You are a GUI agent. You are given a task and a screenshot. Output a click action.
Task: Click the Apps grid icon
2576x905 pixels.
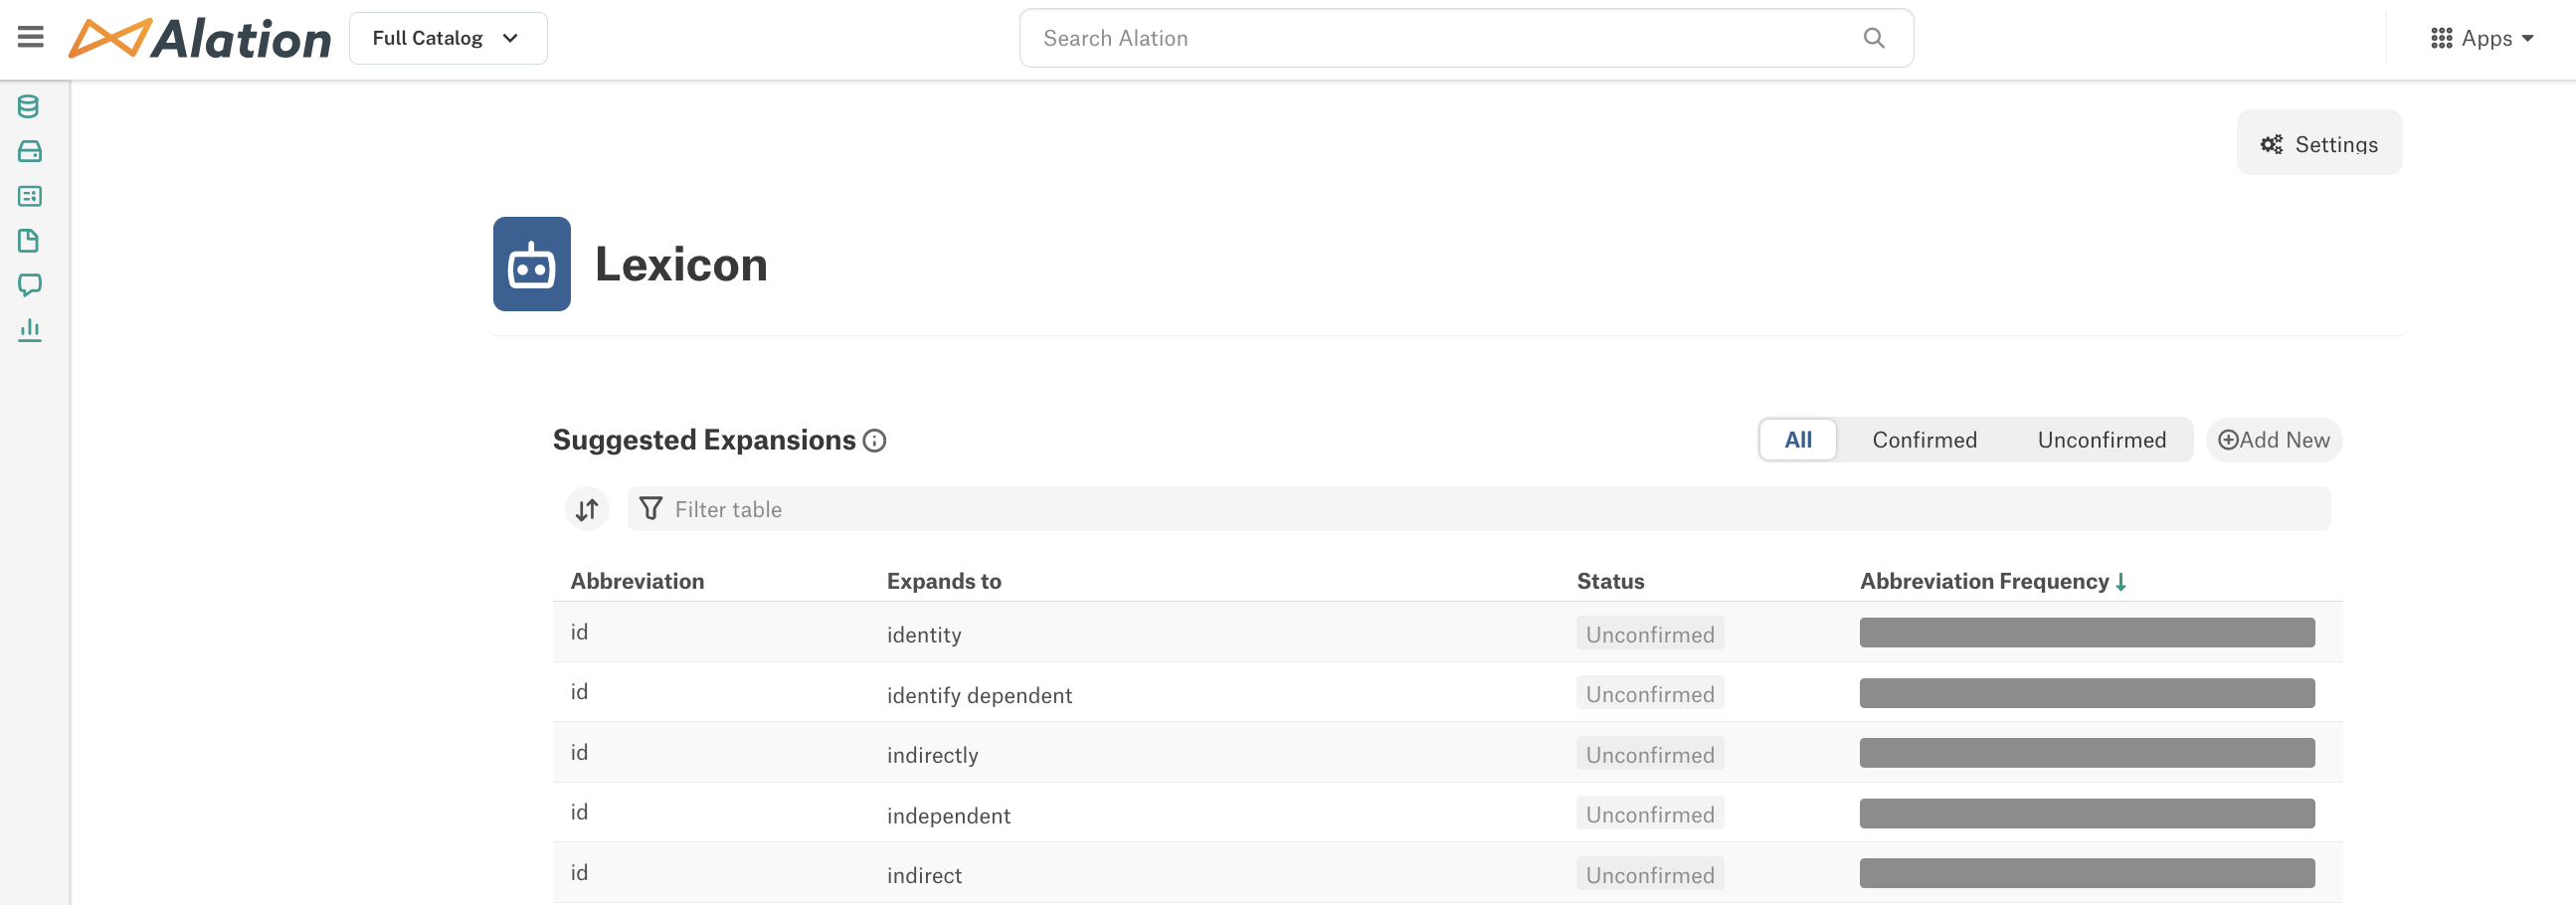tap(2441, 38)
